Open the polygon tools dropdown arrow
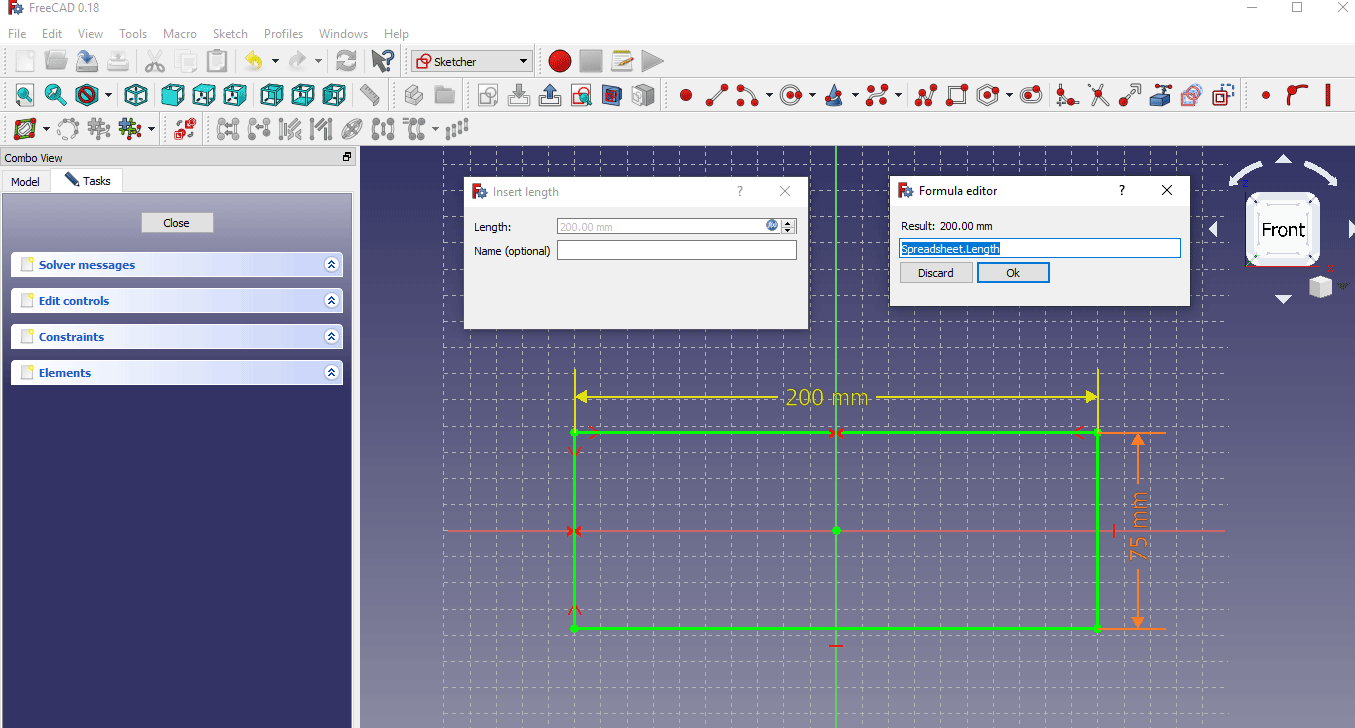The width and height of the screenshot is (1355, 728). click(1009, 95)
